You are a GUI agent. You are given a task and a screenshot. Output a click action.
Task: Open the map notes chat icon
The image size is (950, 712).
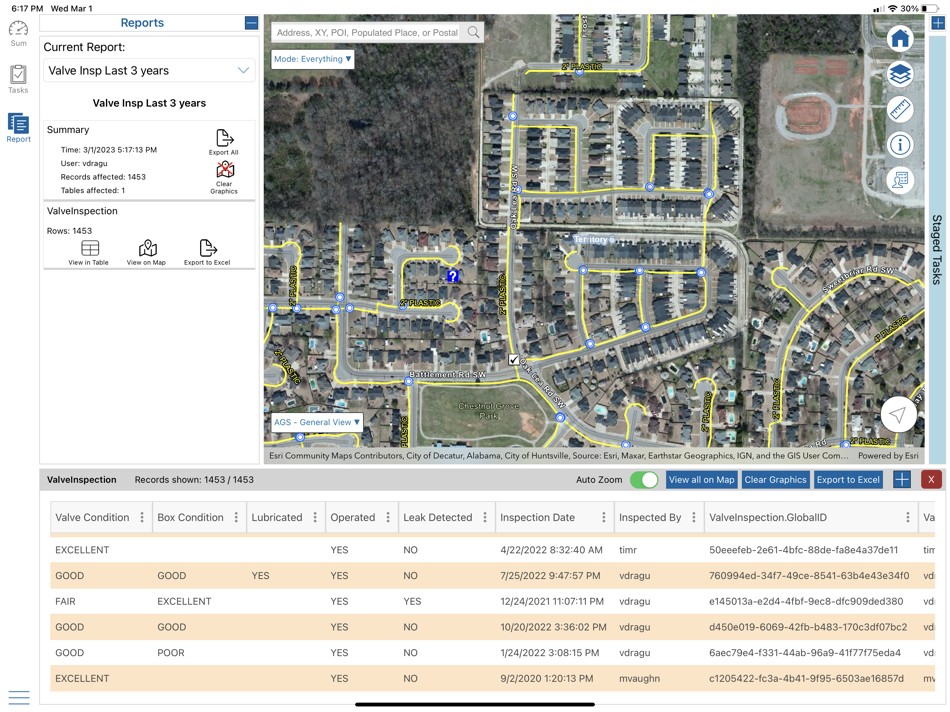coord(900,180)
